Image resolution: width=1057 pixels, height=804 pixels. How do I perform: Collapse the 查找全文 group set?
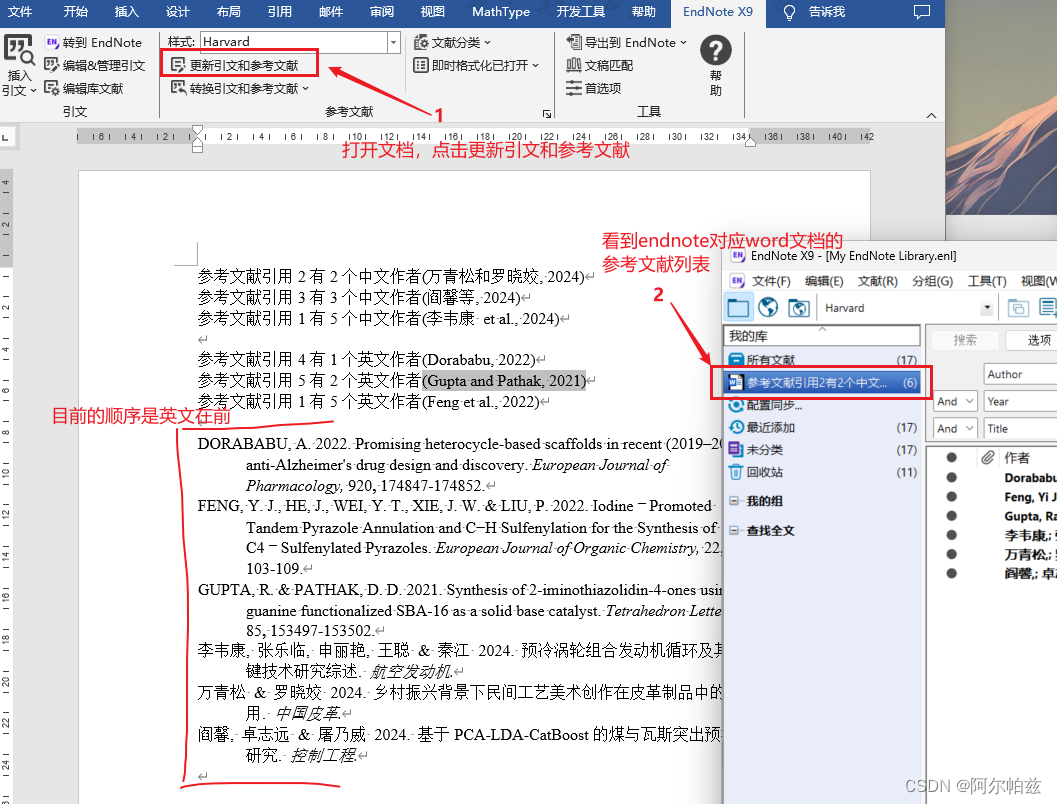tap(734, 530)
